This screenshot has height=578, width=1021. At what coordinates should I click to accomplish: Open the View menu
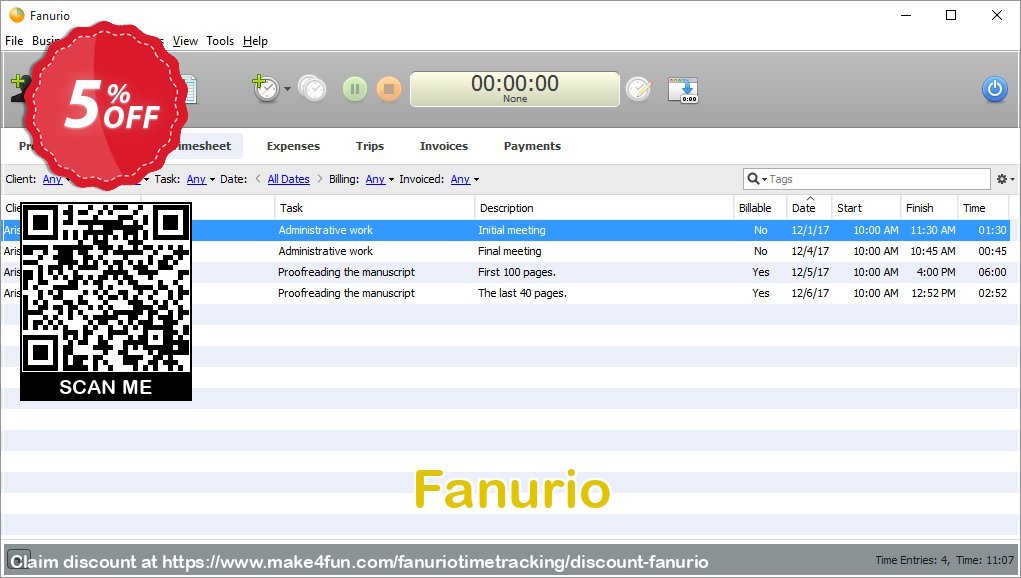click(185, 40)
